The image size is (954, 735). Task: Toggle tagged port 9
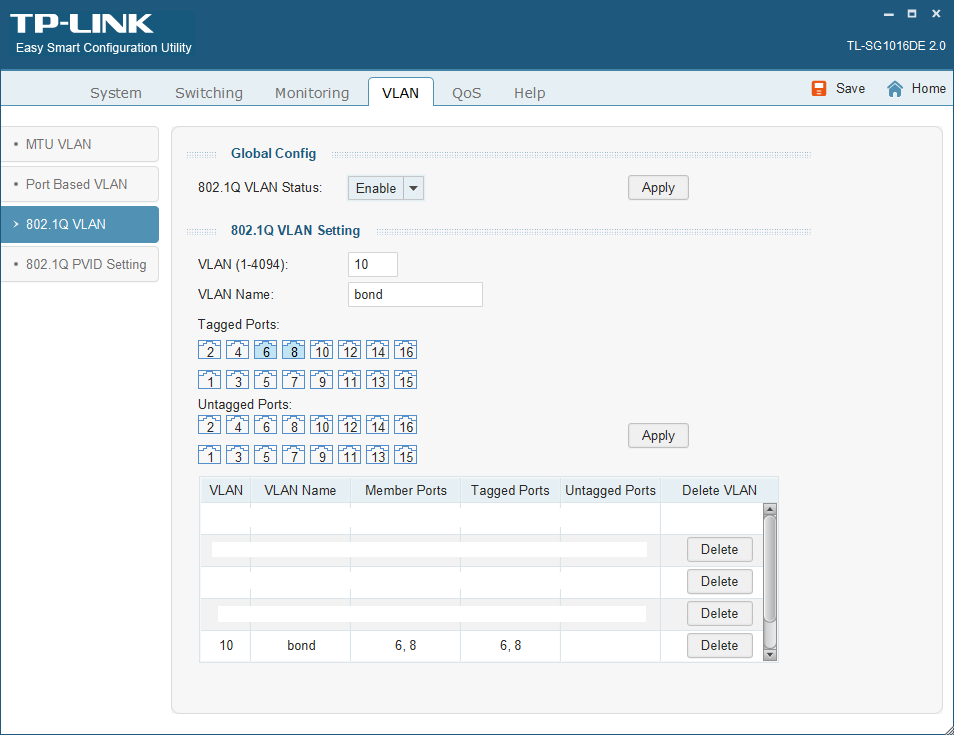[x=321, y=380]
